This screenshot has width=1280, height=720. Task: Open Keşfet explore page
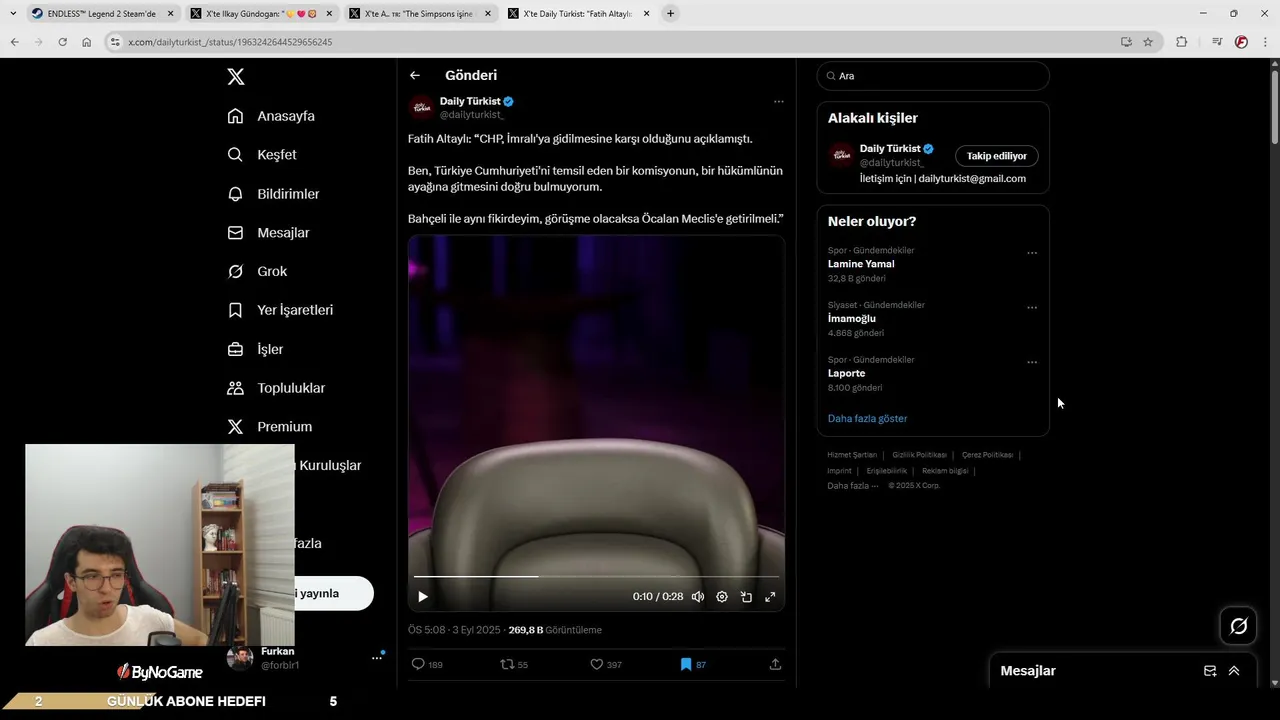click(262, 155)
